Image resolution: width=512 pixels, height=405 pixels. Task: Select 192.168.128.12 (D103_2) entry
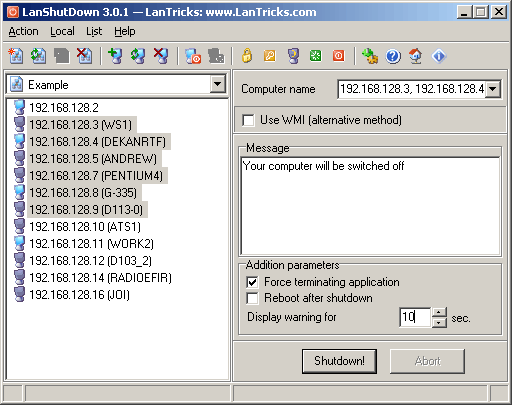(x=90, y=261)
